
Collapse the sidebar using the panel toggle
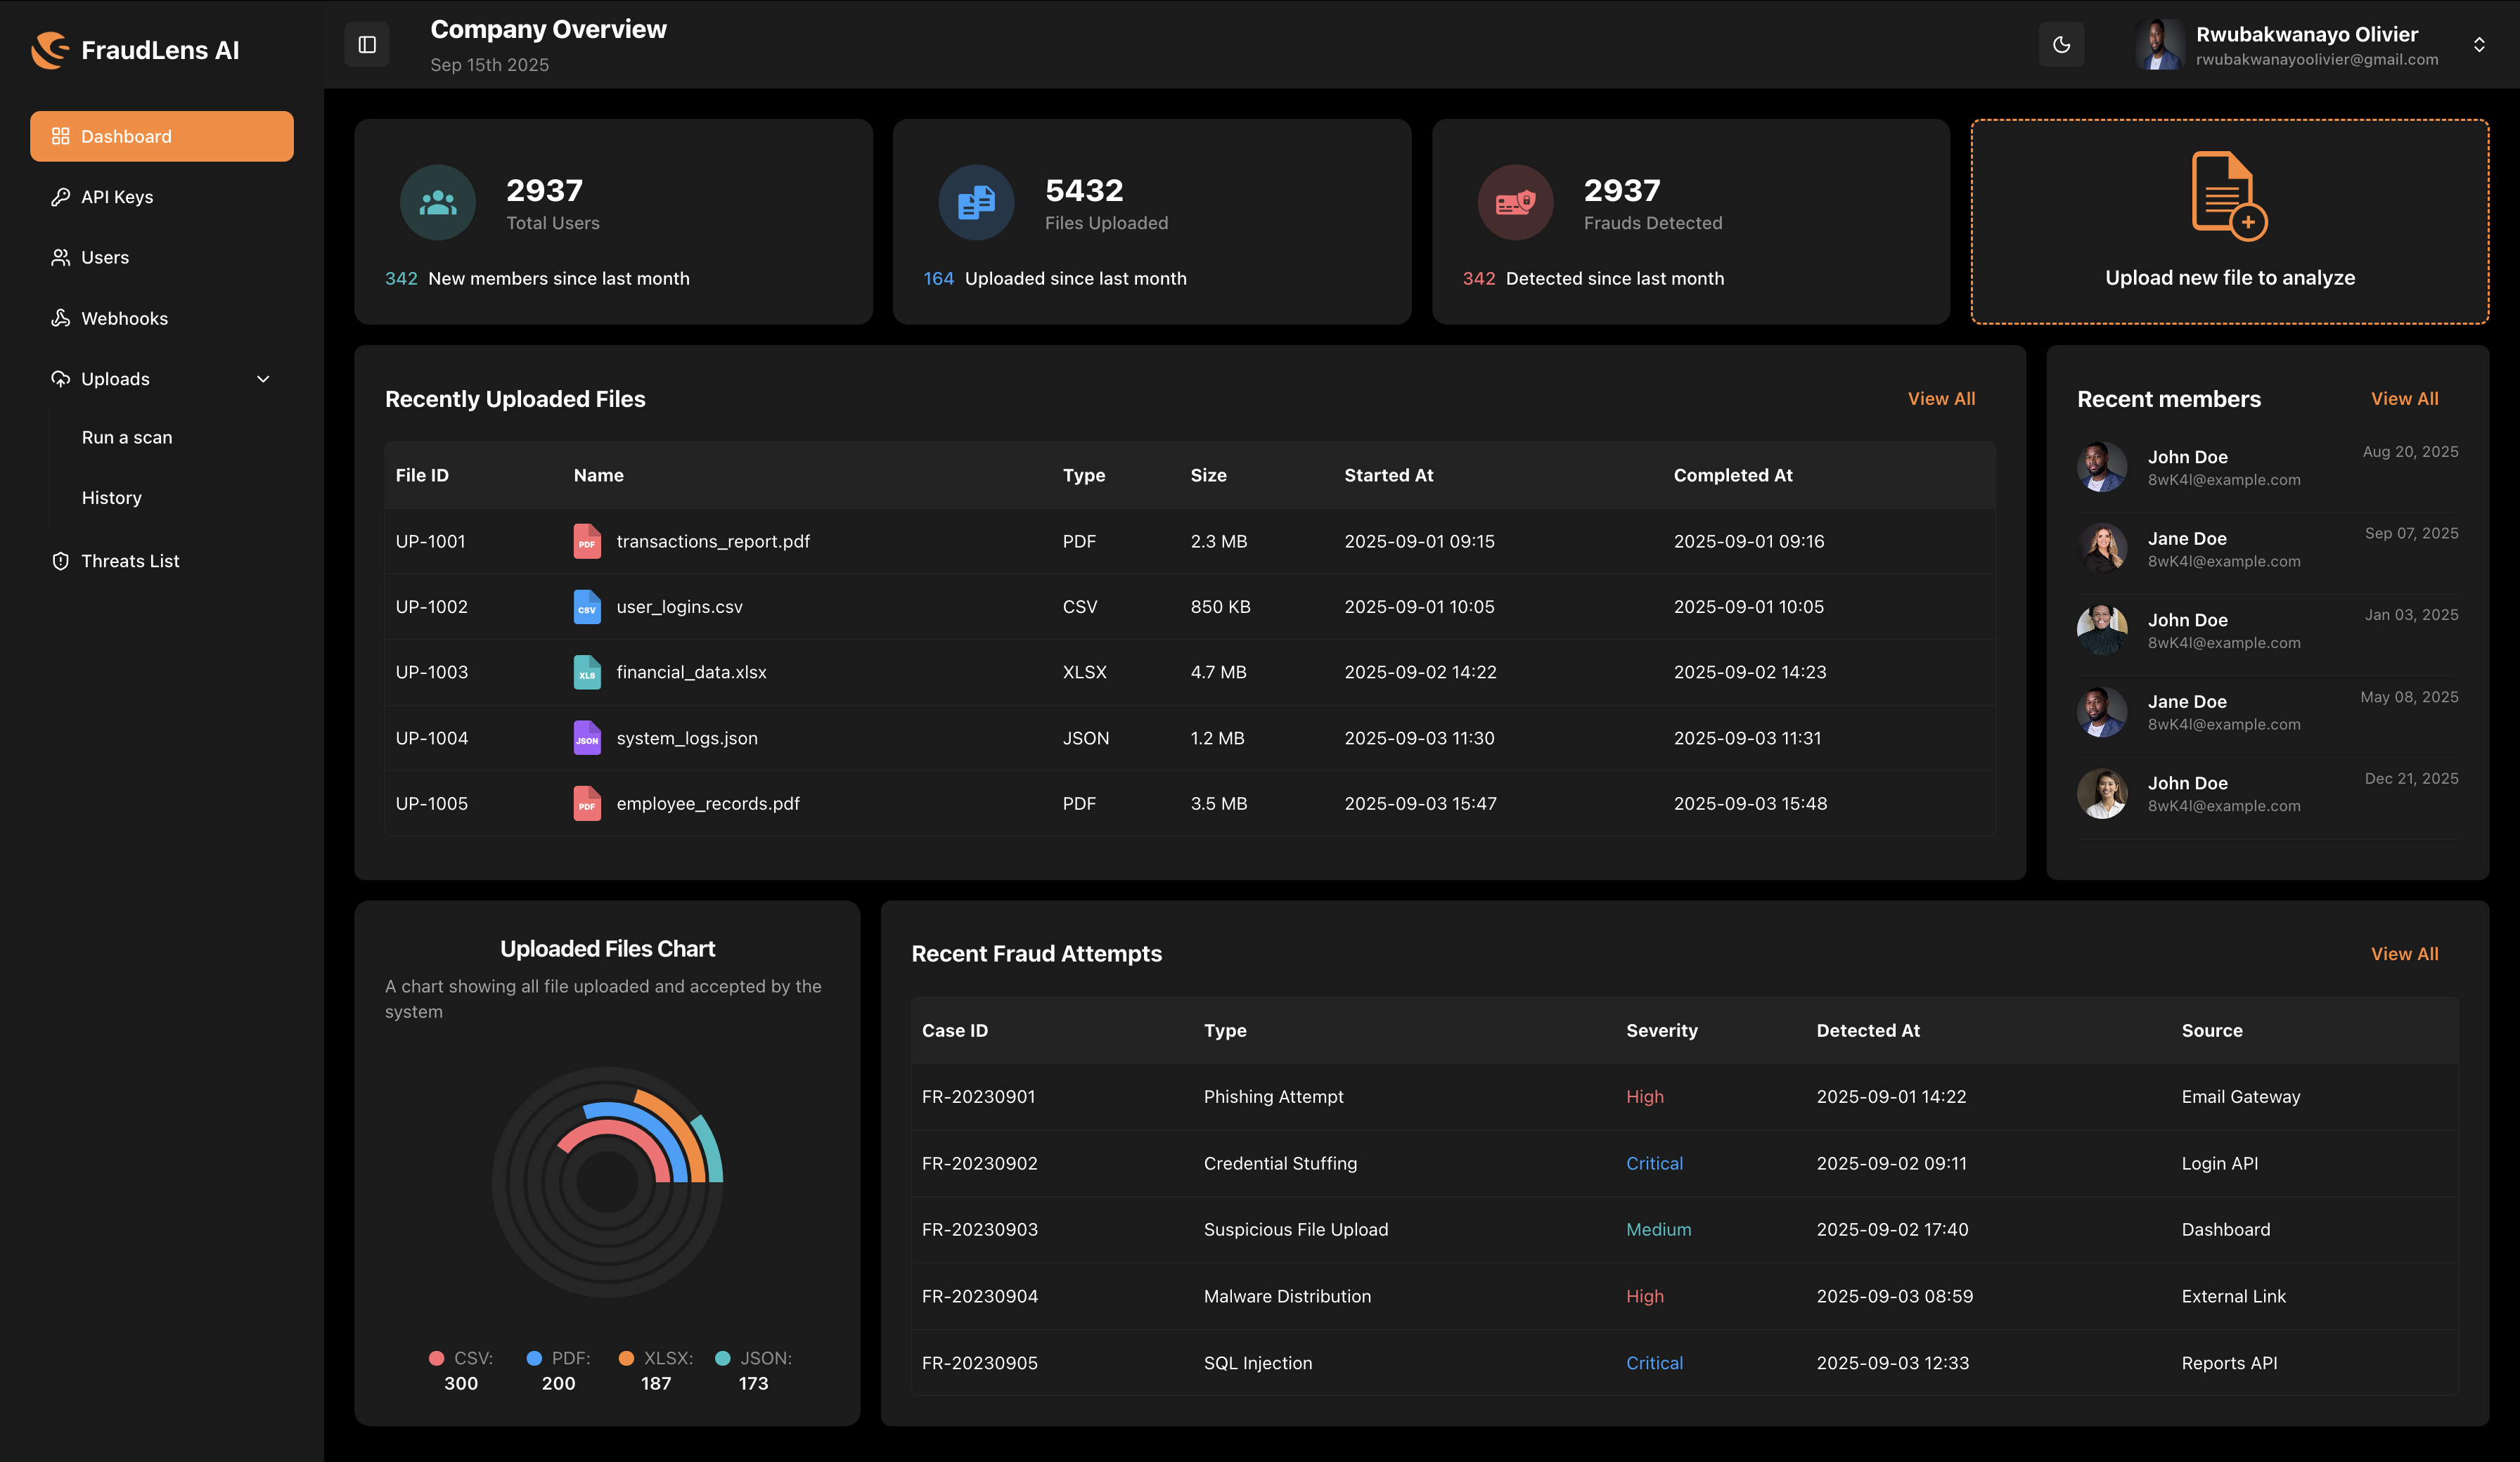click(x=367, y=44)
